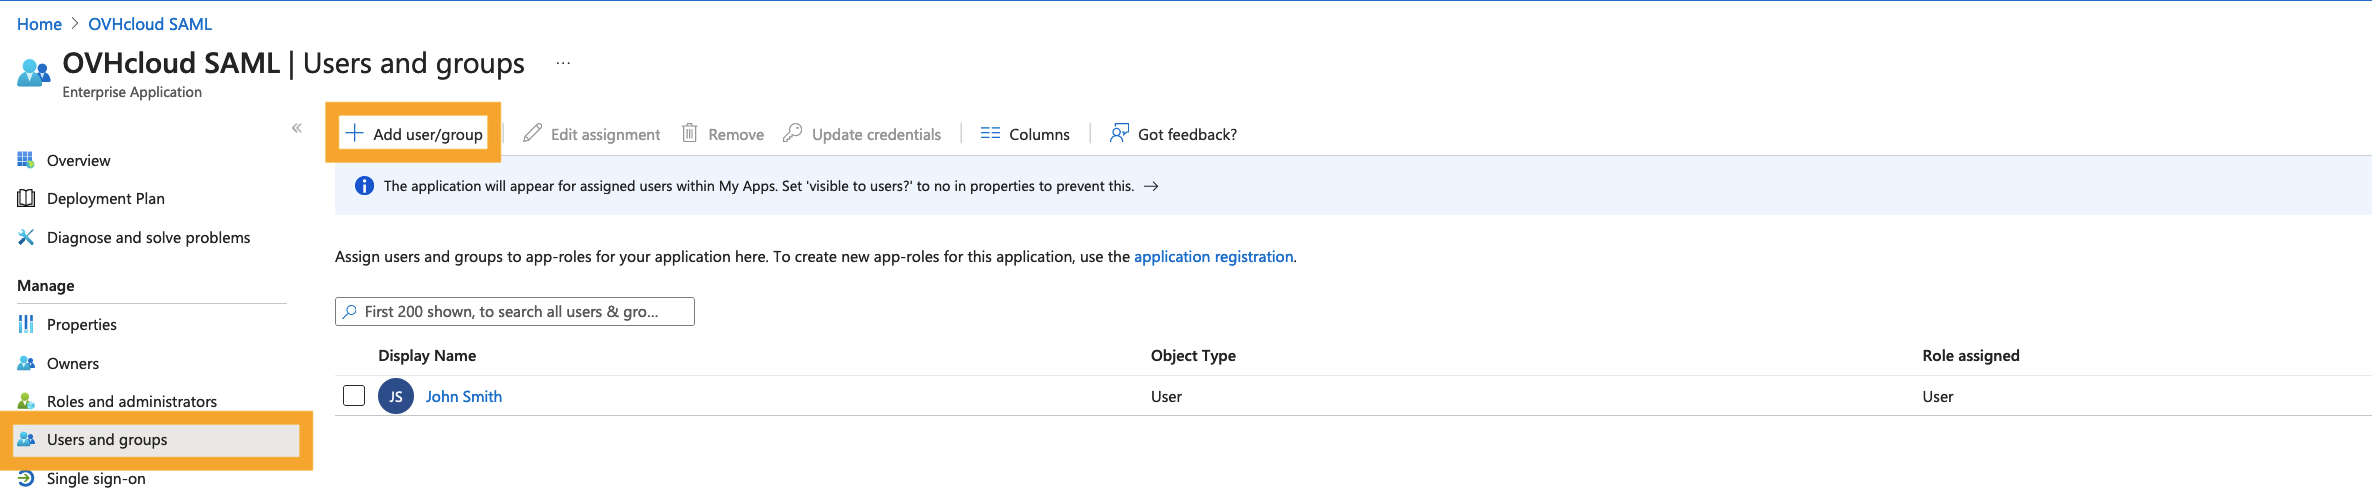
Task: Click Remove in the toolbar
Action: (723, 134)
